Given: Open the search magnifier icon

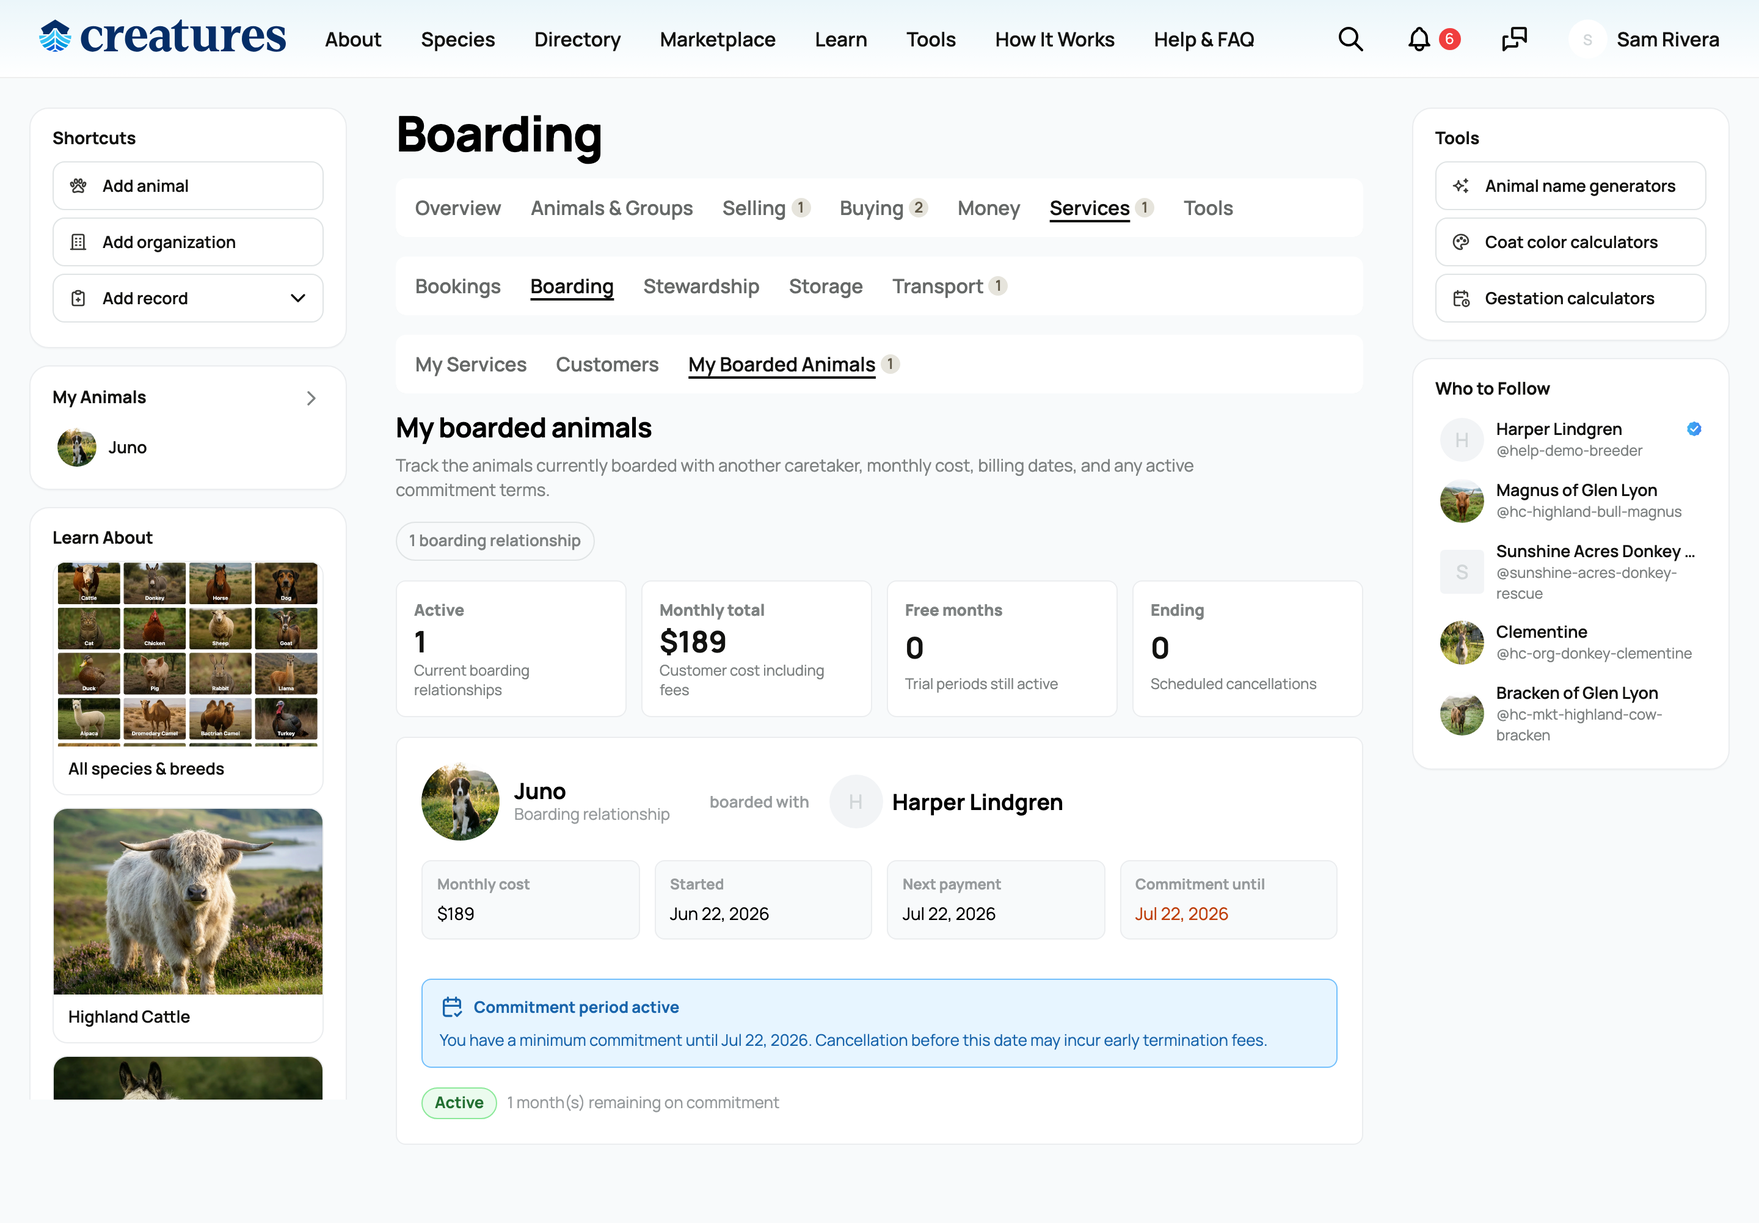Looking at the screenshot, I should 1350,39.
